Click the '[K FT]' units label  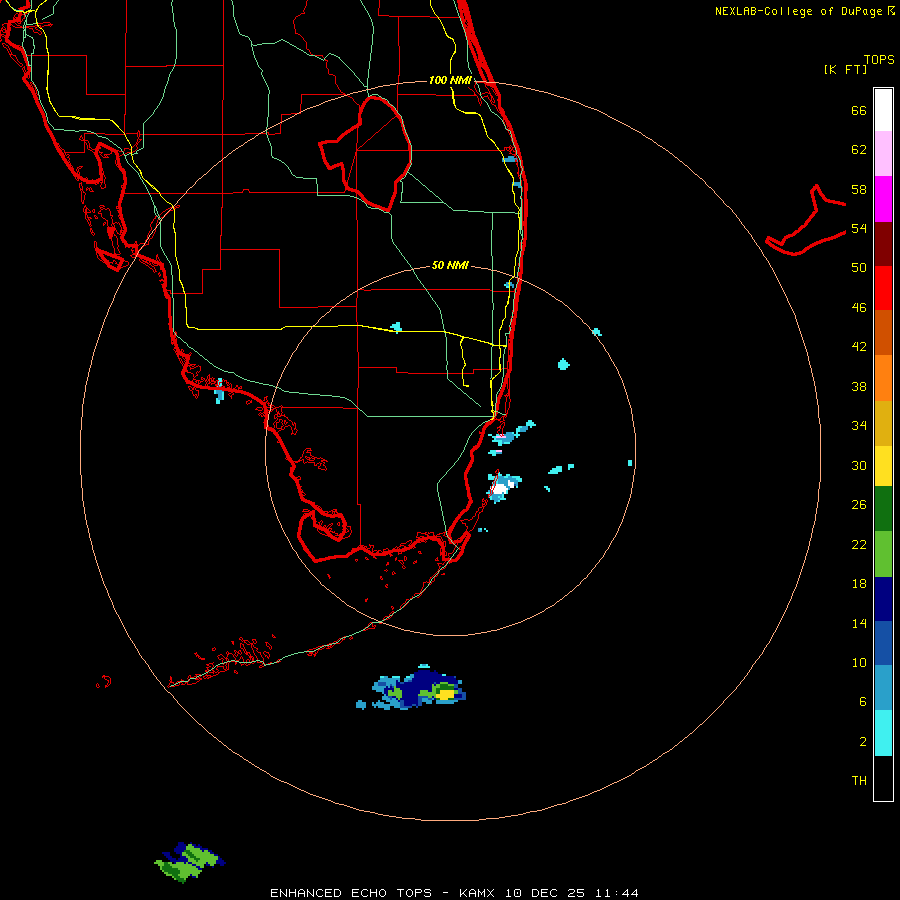pos(845,69)
